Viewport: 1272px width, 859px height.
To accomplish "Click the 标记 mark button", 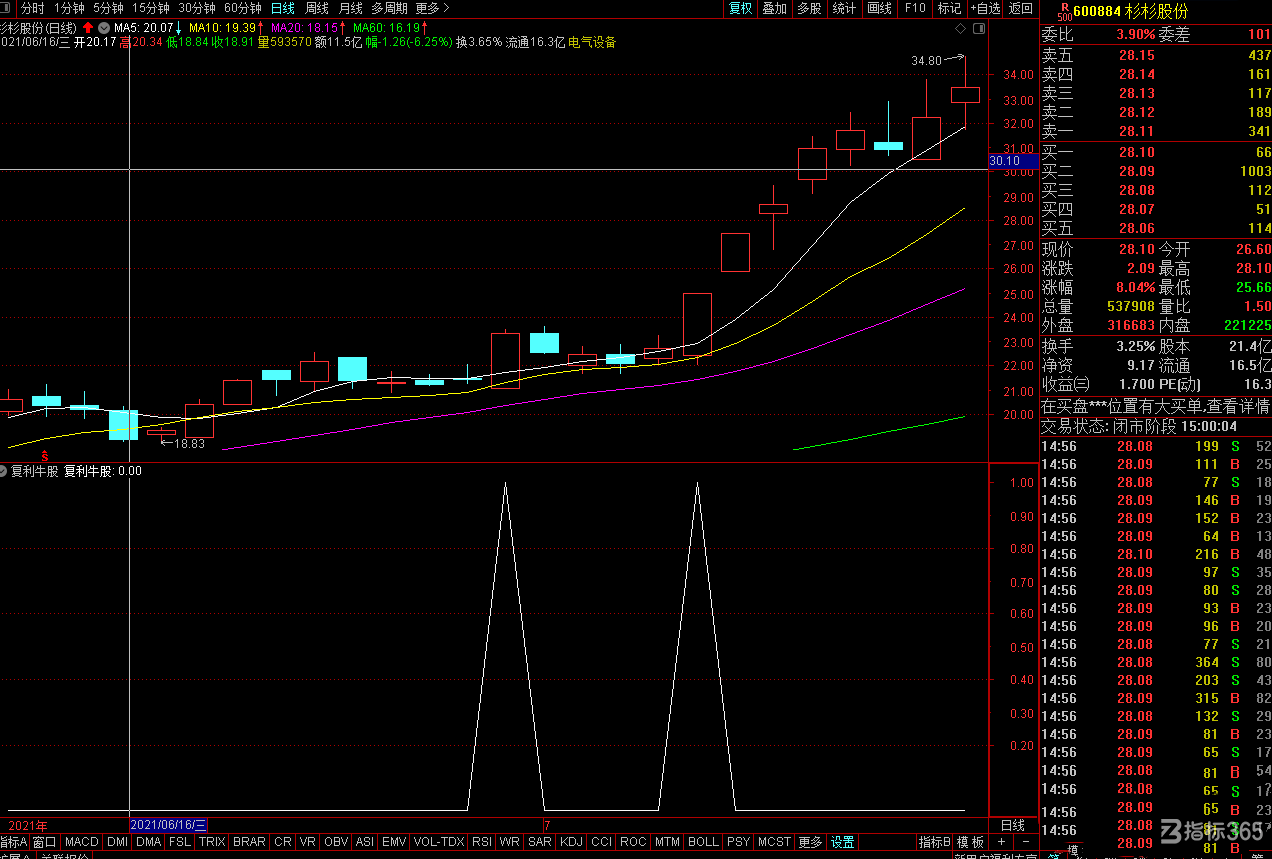I will tap(949, 8).
